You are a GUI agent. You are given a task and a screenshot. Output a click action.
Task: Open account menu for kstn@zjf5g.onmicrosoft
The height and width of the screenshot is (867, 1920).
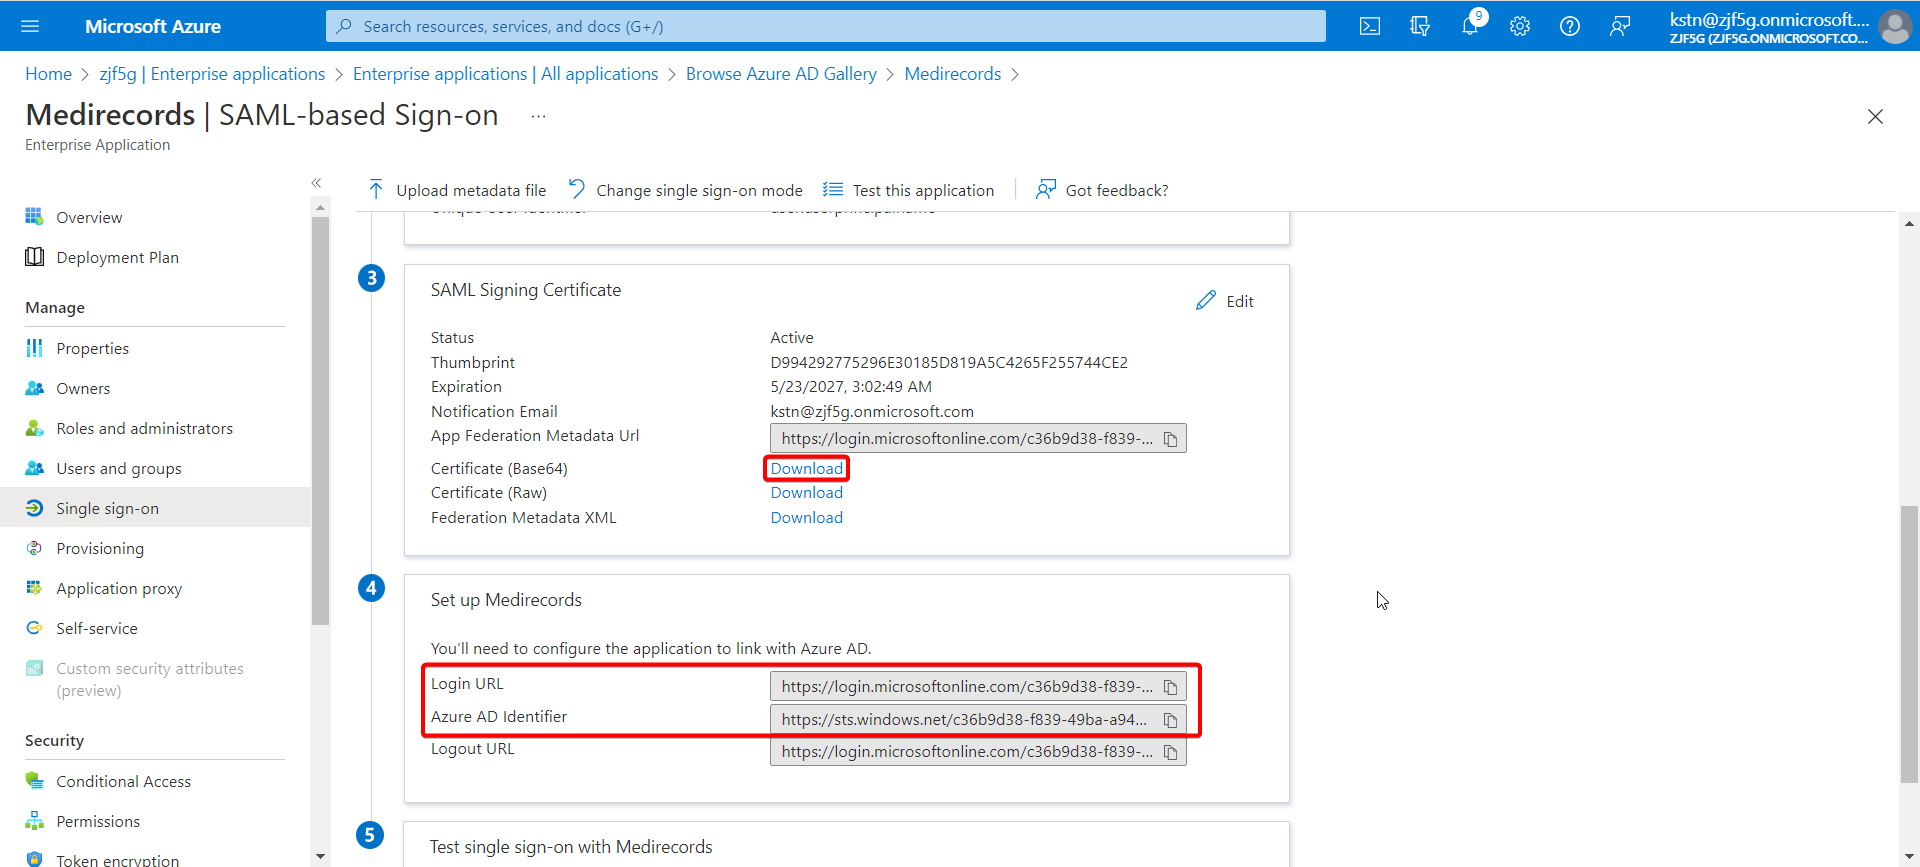(x=1789, y=26)
